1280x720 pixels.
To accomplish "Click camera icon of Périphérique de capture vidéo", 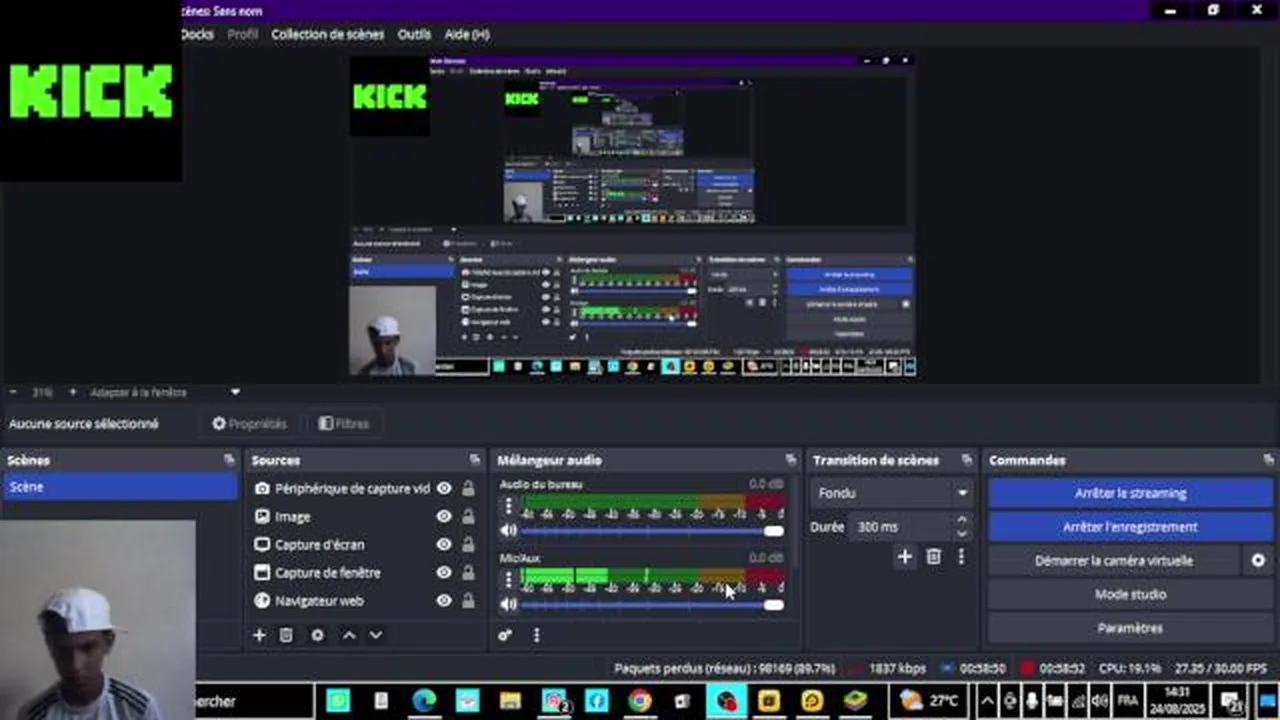I will (262, 489).
